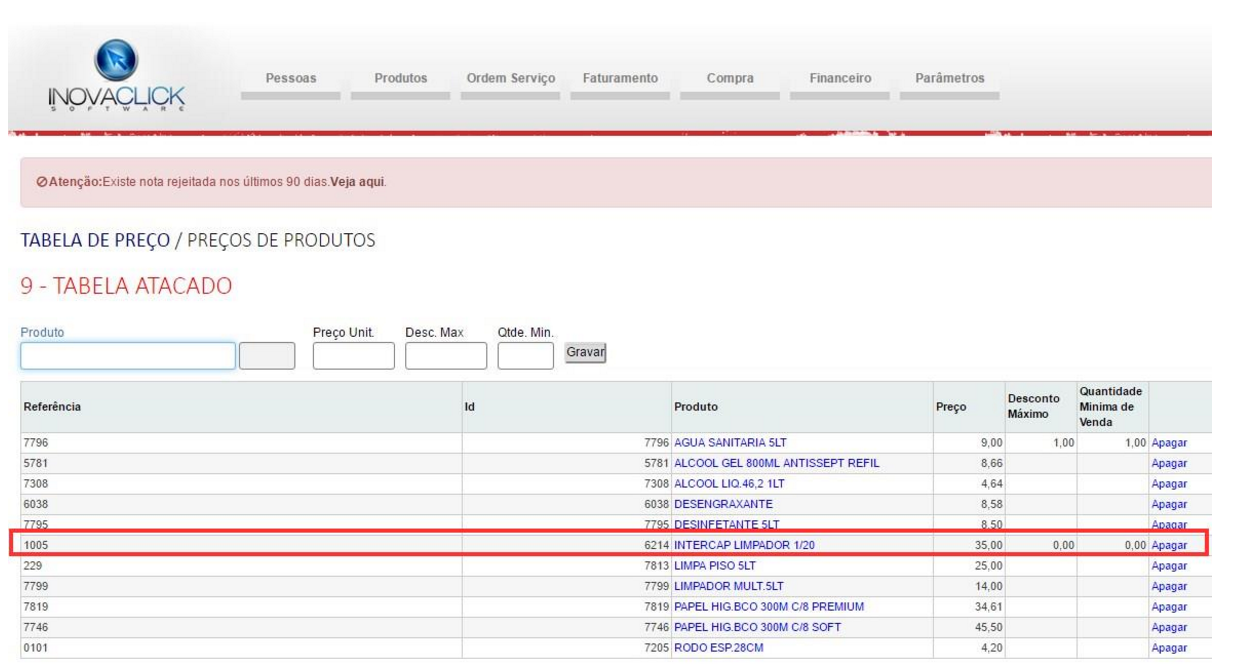Focus the Produto search field
The height and width of the screenshot is (666, 1236).
pyautogui.click(x=127, y=356)
